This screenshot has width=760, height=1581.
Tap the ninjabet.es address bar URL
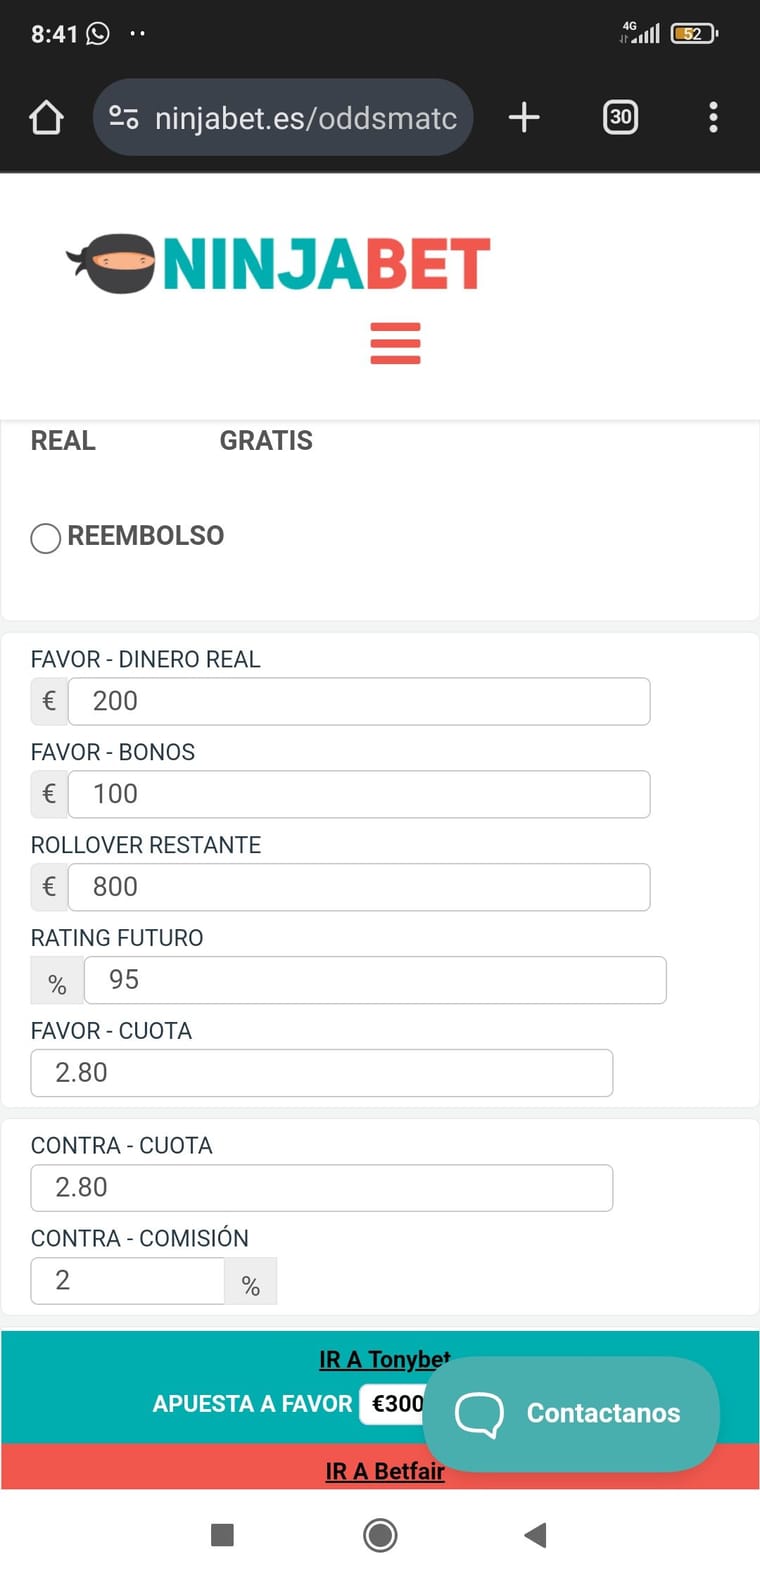coord(305,118)
